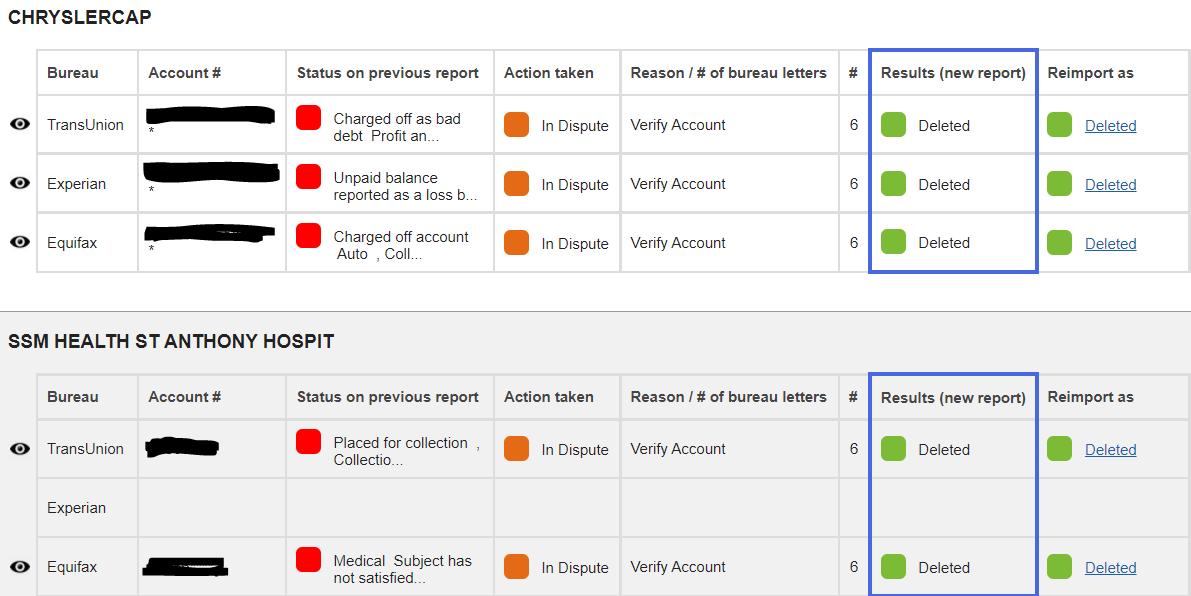Open Deleted link in CHRYSLERCAP TransUnion row
This screenshot has width=1191, height=596.
pyautogui.click(x=1110, y=126)
